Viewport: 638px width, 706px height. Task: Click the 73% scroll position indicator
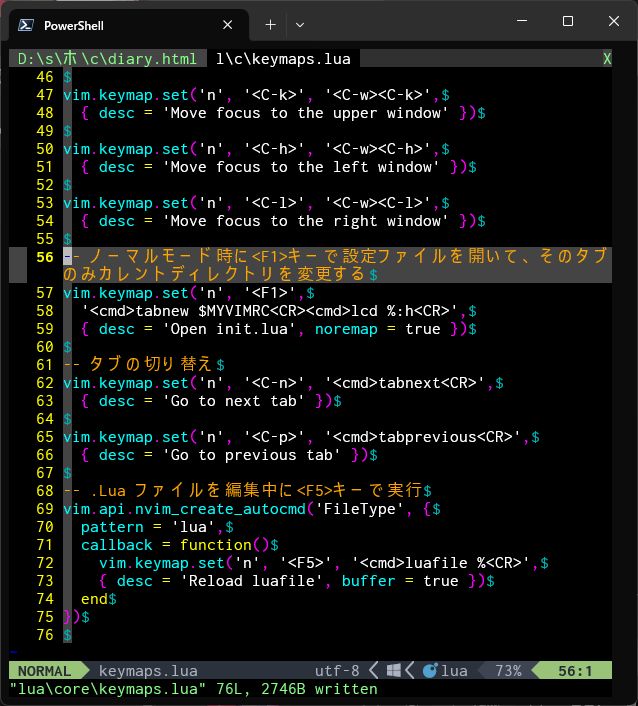coord(508,671)
